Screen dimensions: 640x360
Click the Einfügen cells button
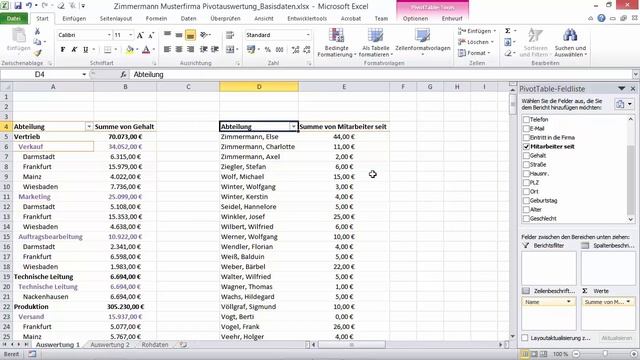[x=477, y=31]
